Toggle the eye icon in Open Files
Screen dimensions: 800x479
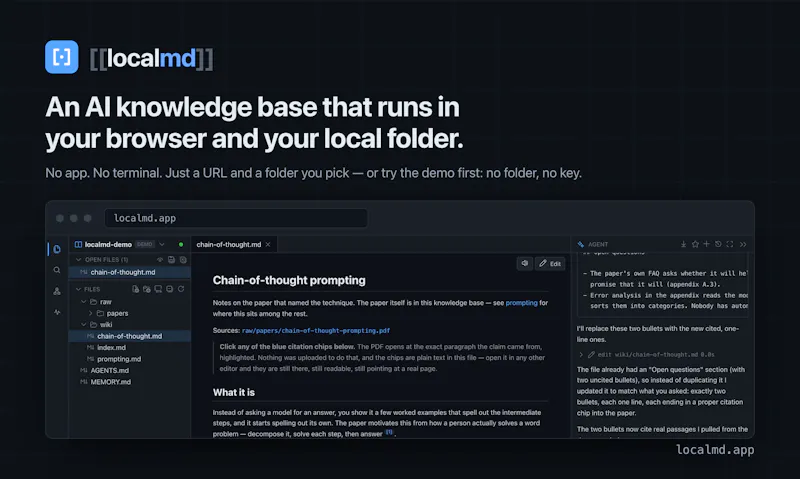160,260
